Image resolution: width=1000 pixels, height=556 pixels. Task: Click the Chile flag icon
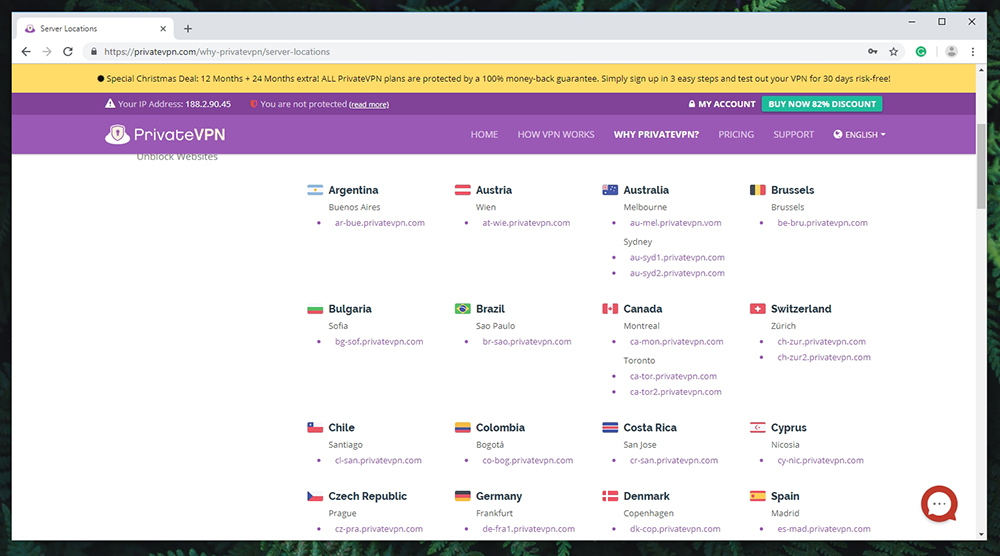315,427
